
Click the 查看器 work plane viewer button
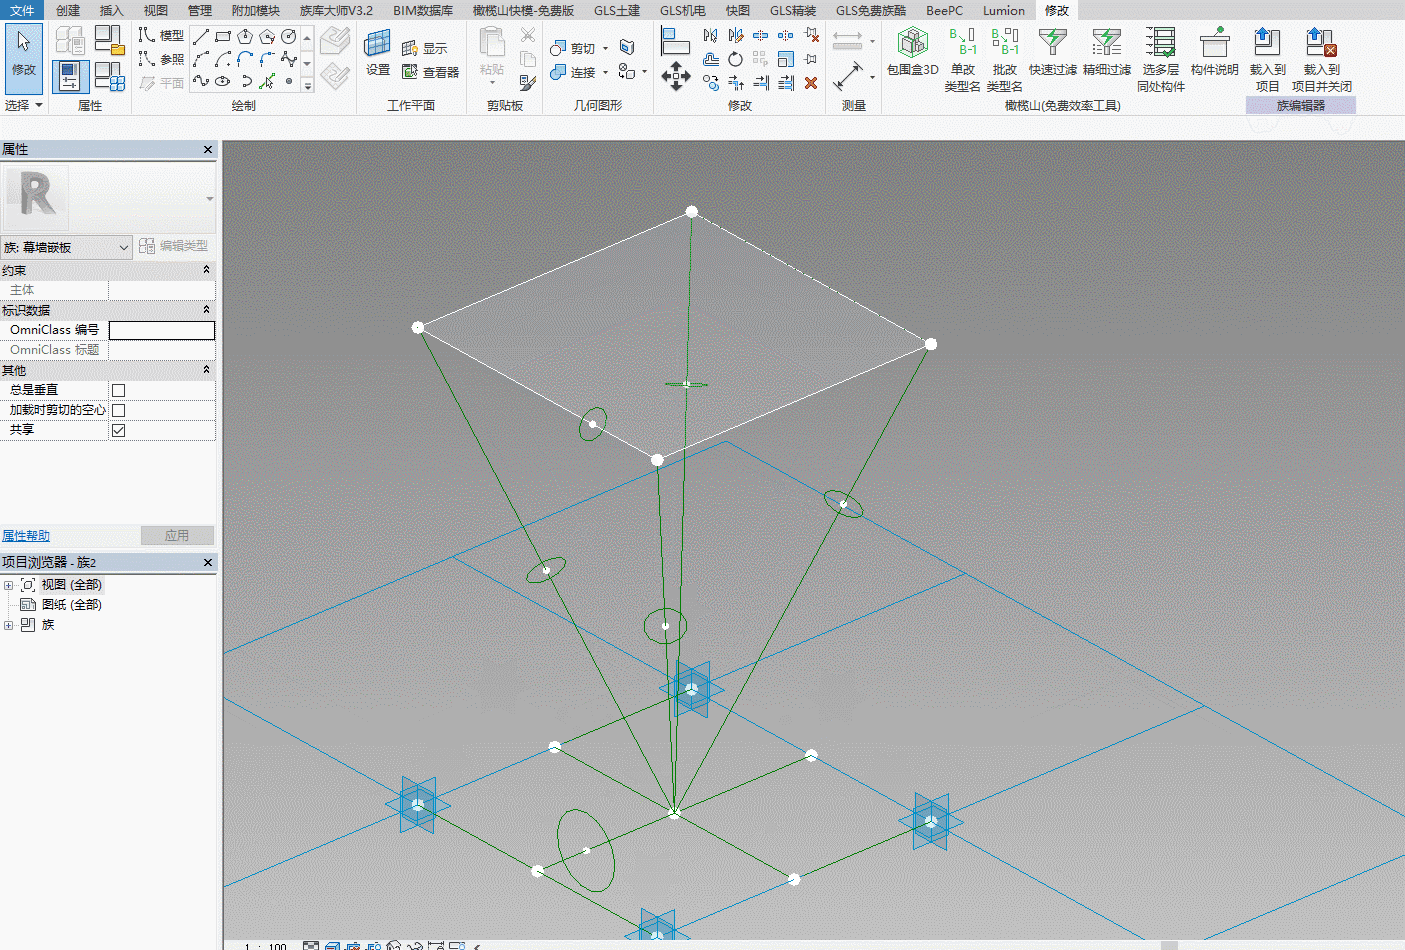tap(430, 72)
